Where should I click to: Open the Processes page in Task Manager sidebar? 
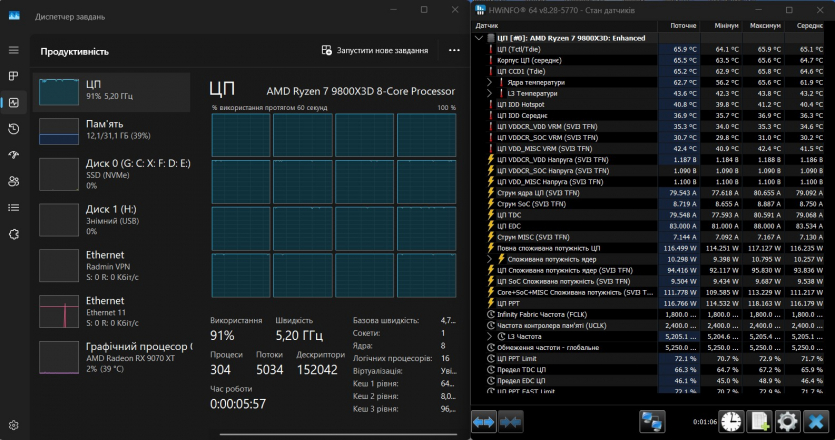tap(13, 76)
